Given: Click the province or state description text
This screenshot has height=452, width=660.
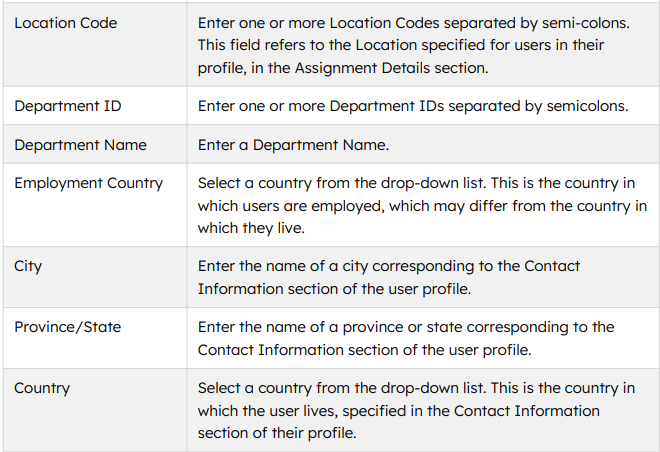Looking at the screenshot, I should click(x=406, y=338).
